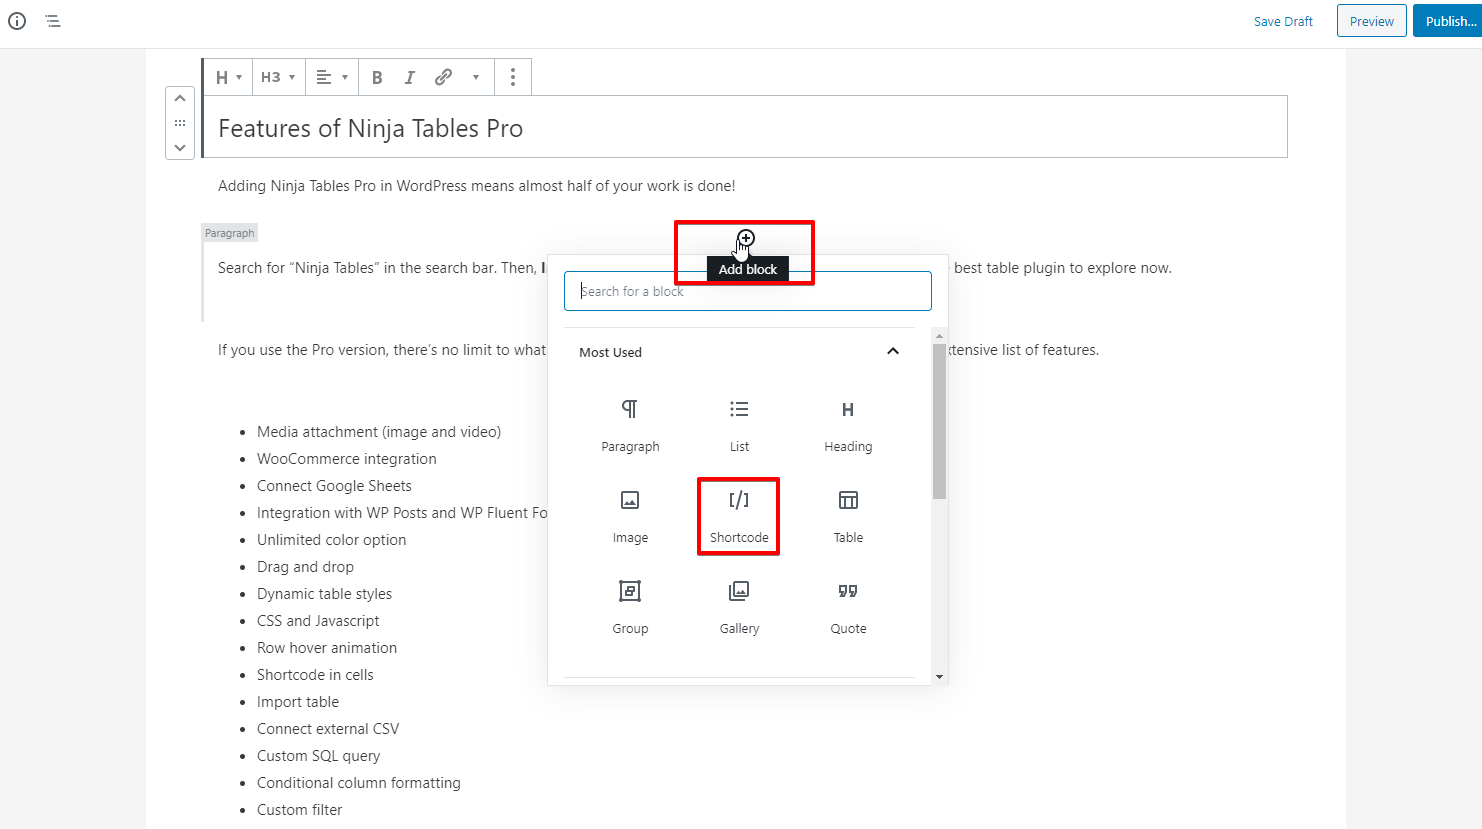Click the block inserter scrollbar thumb
This screenshot has width=1482, height=829.
coord(939,421)
